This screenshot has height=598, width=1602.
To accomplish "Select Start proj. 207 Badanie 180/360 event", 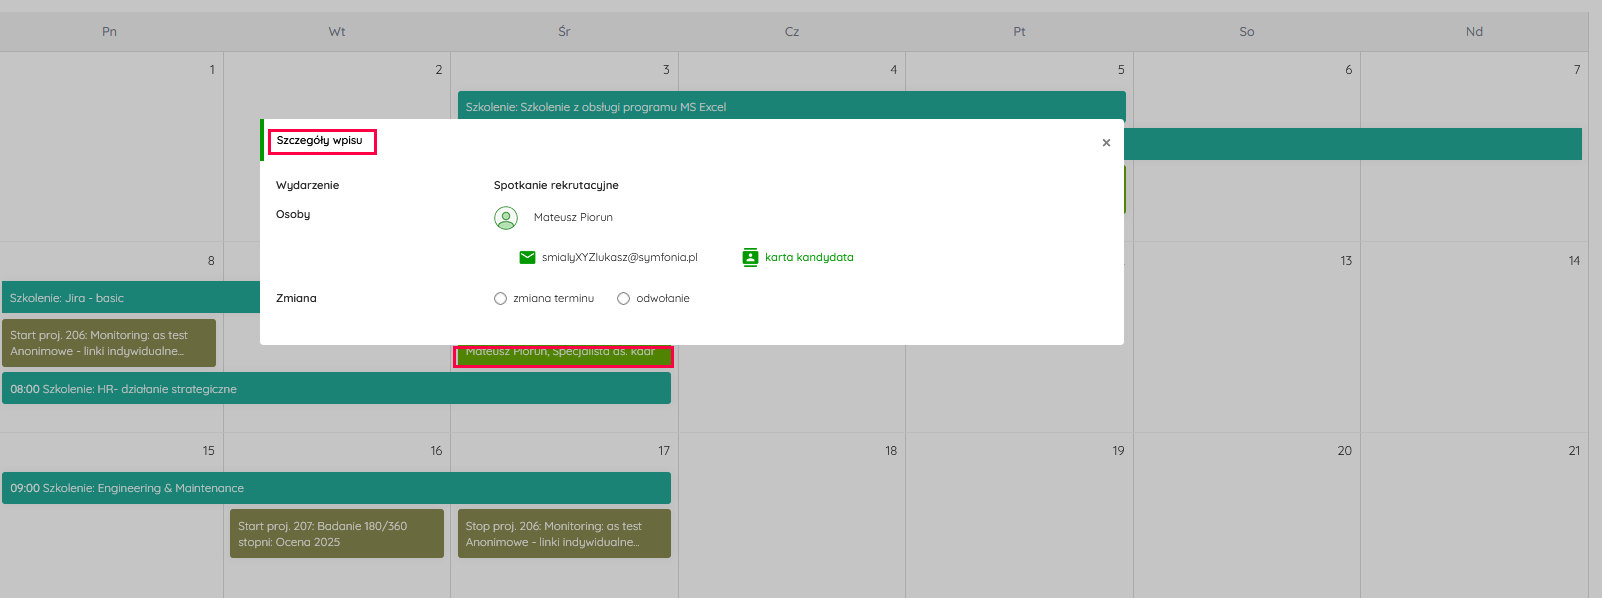I will 336,534.
